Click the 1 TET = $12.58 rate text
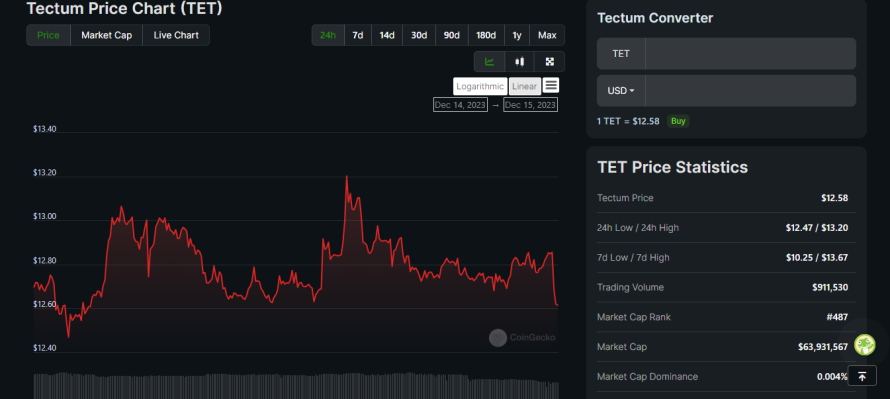The image size is (890, 399). click(x=628, y=121)
